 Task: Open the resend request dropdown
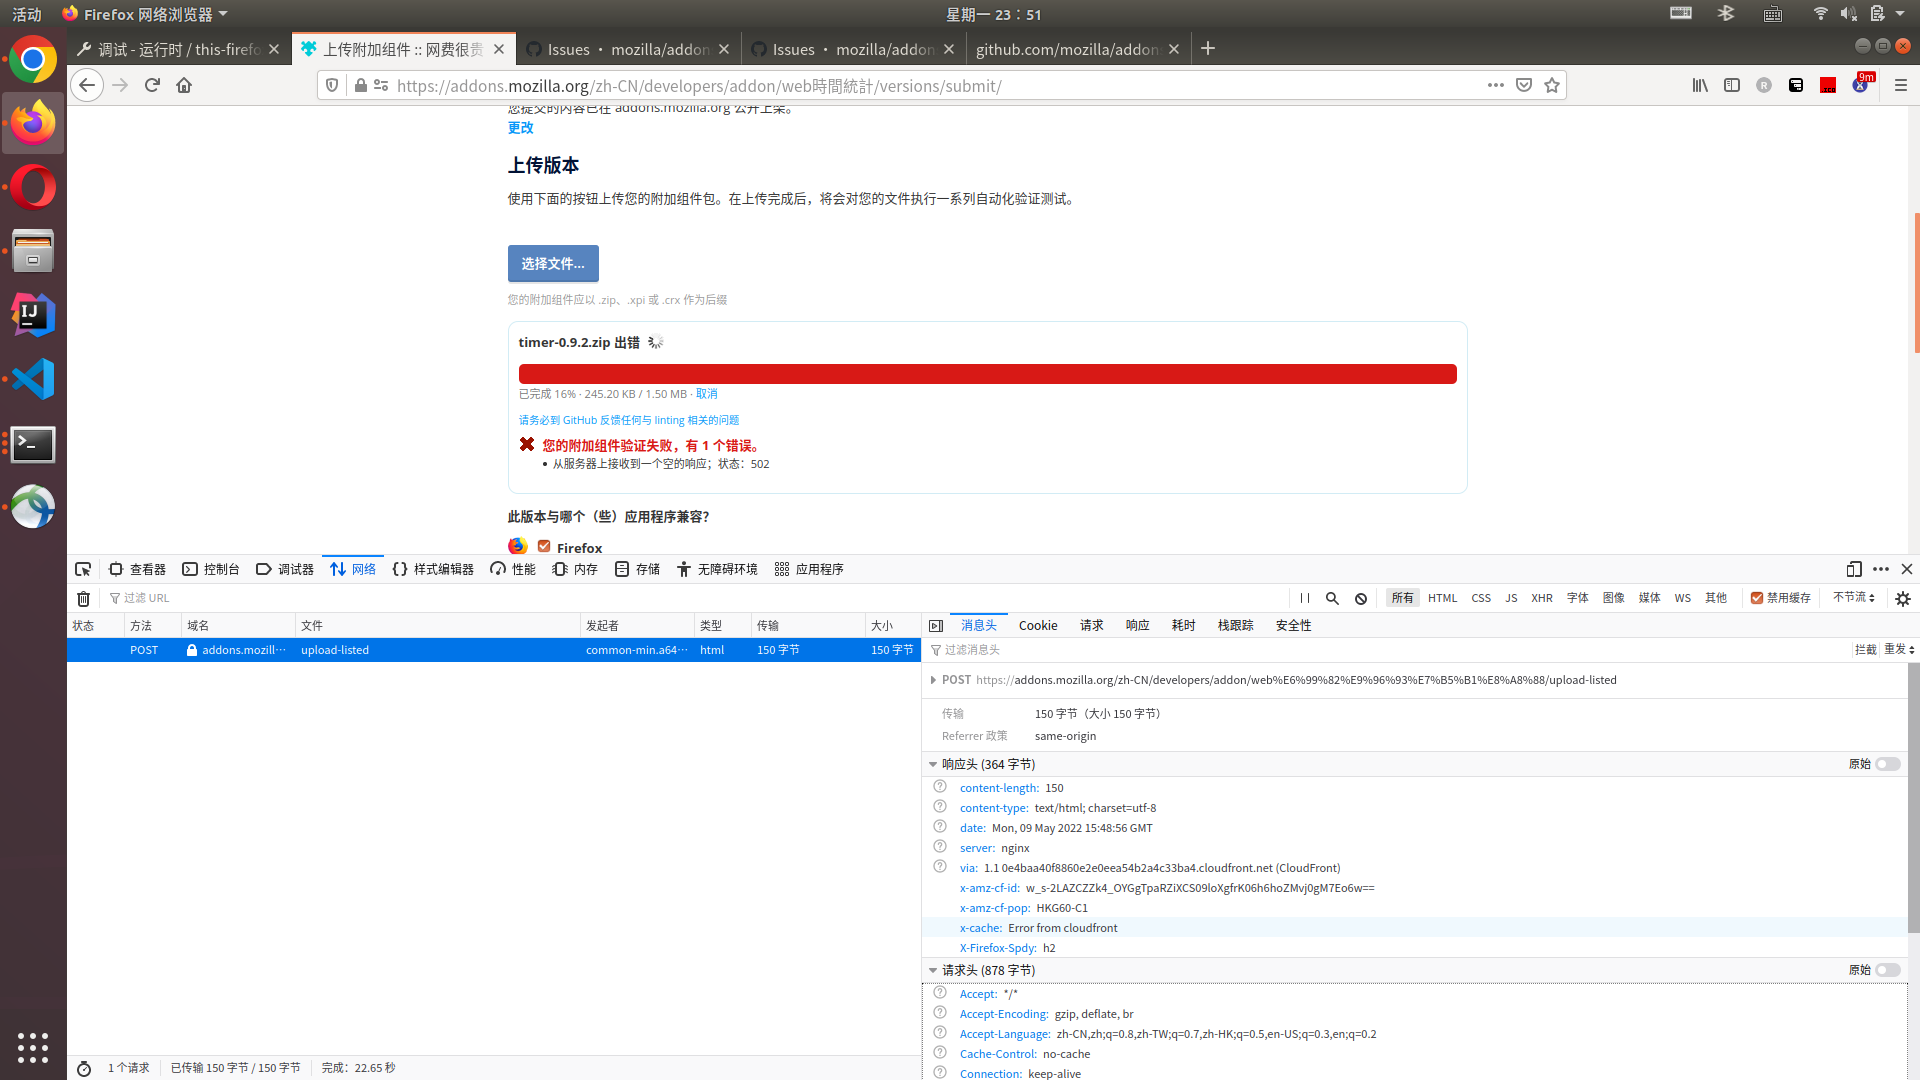point(1899,649)
